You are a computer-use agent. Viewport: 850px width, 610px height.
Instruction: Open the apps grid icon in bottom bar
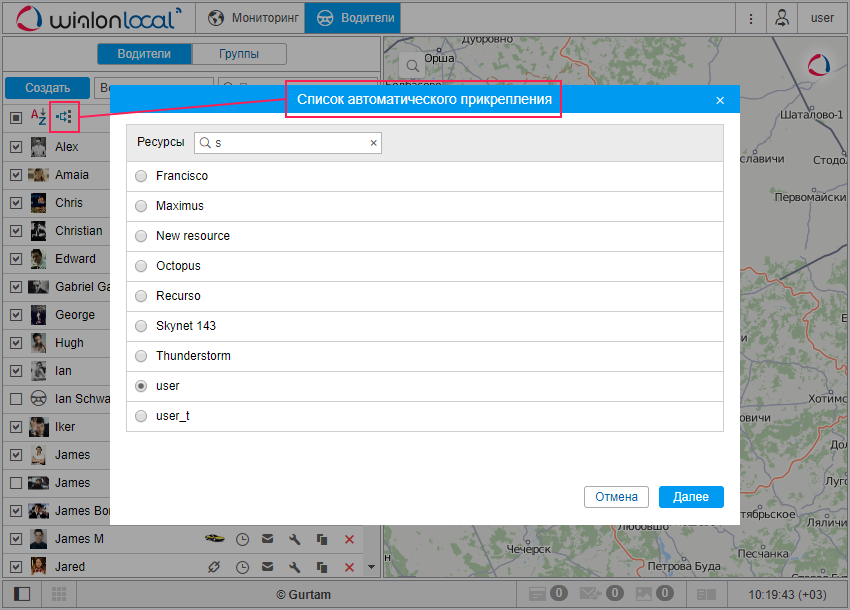pyautogui.click(x=59, y=594)
